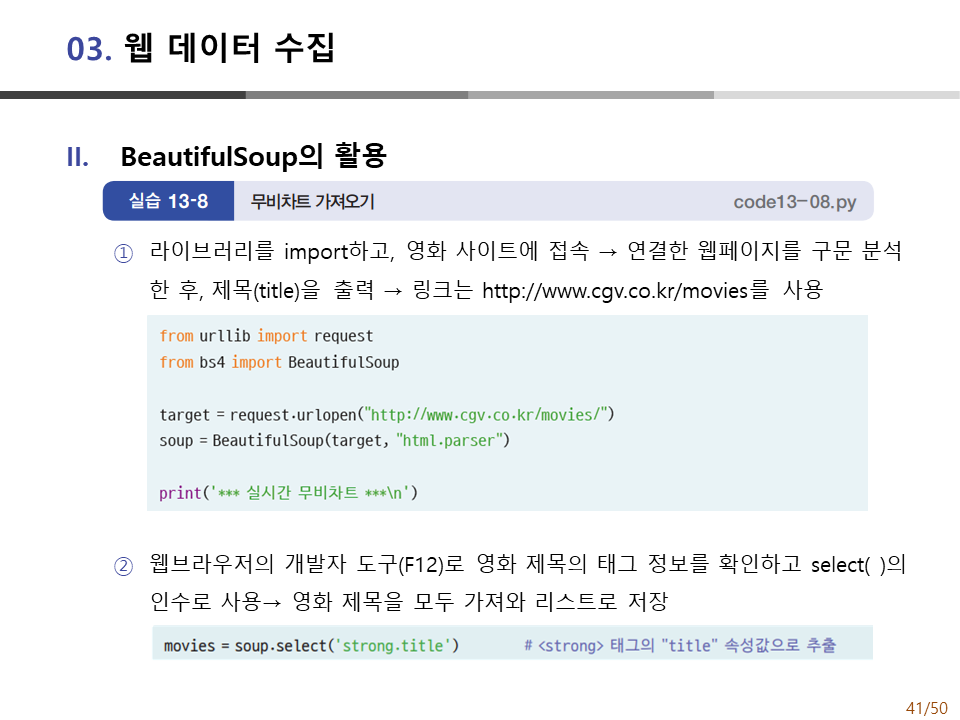The height and width of the screenshot is (720, 960).
Task: Click the text '라이브러리를 import하고, 영화 사이트에 접속'
Action: pyautogui.click(x=369, y=251)
